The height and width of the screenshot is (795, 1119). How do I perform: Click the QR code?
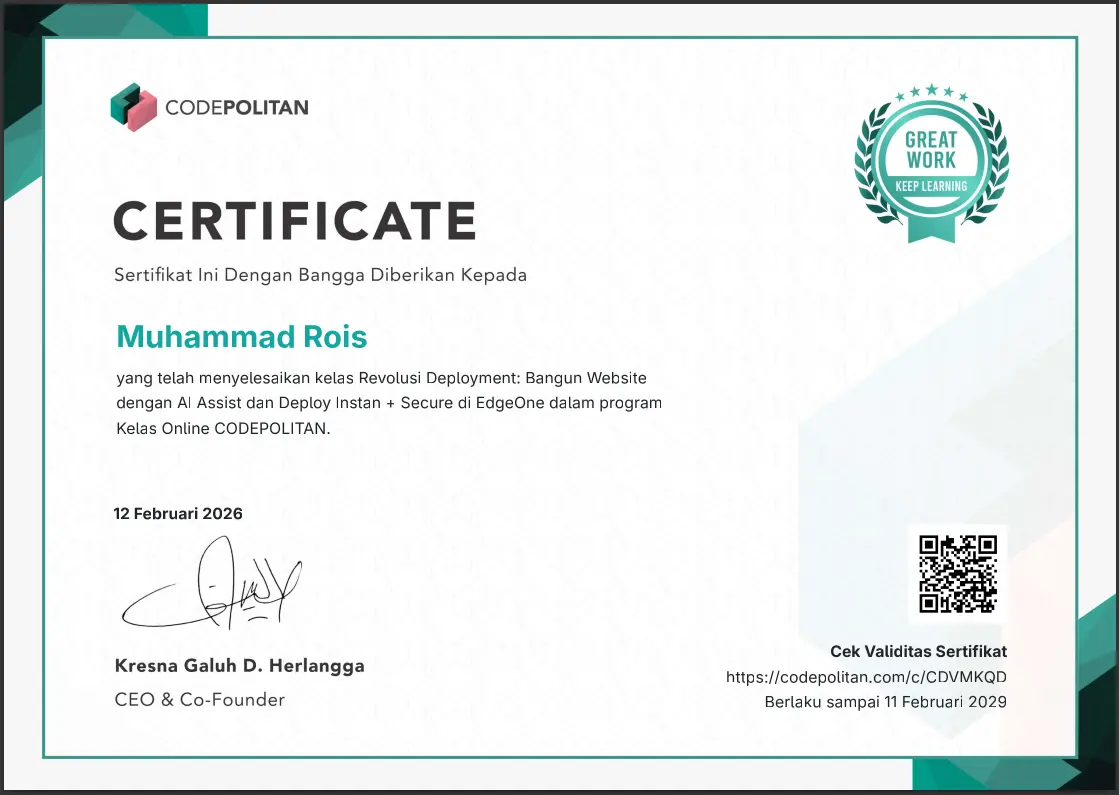coord(958,574)
